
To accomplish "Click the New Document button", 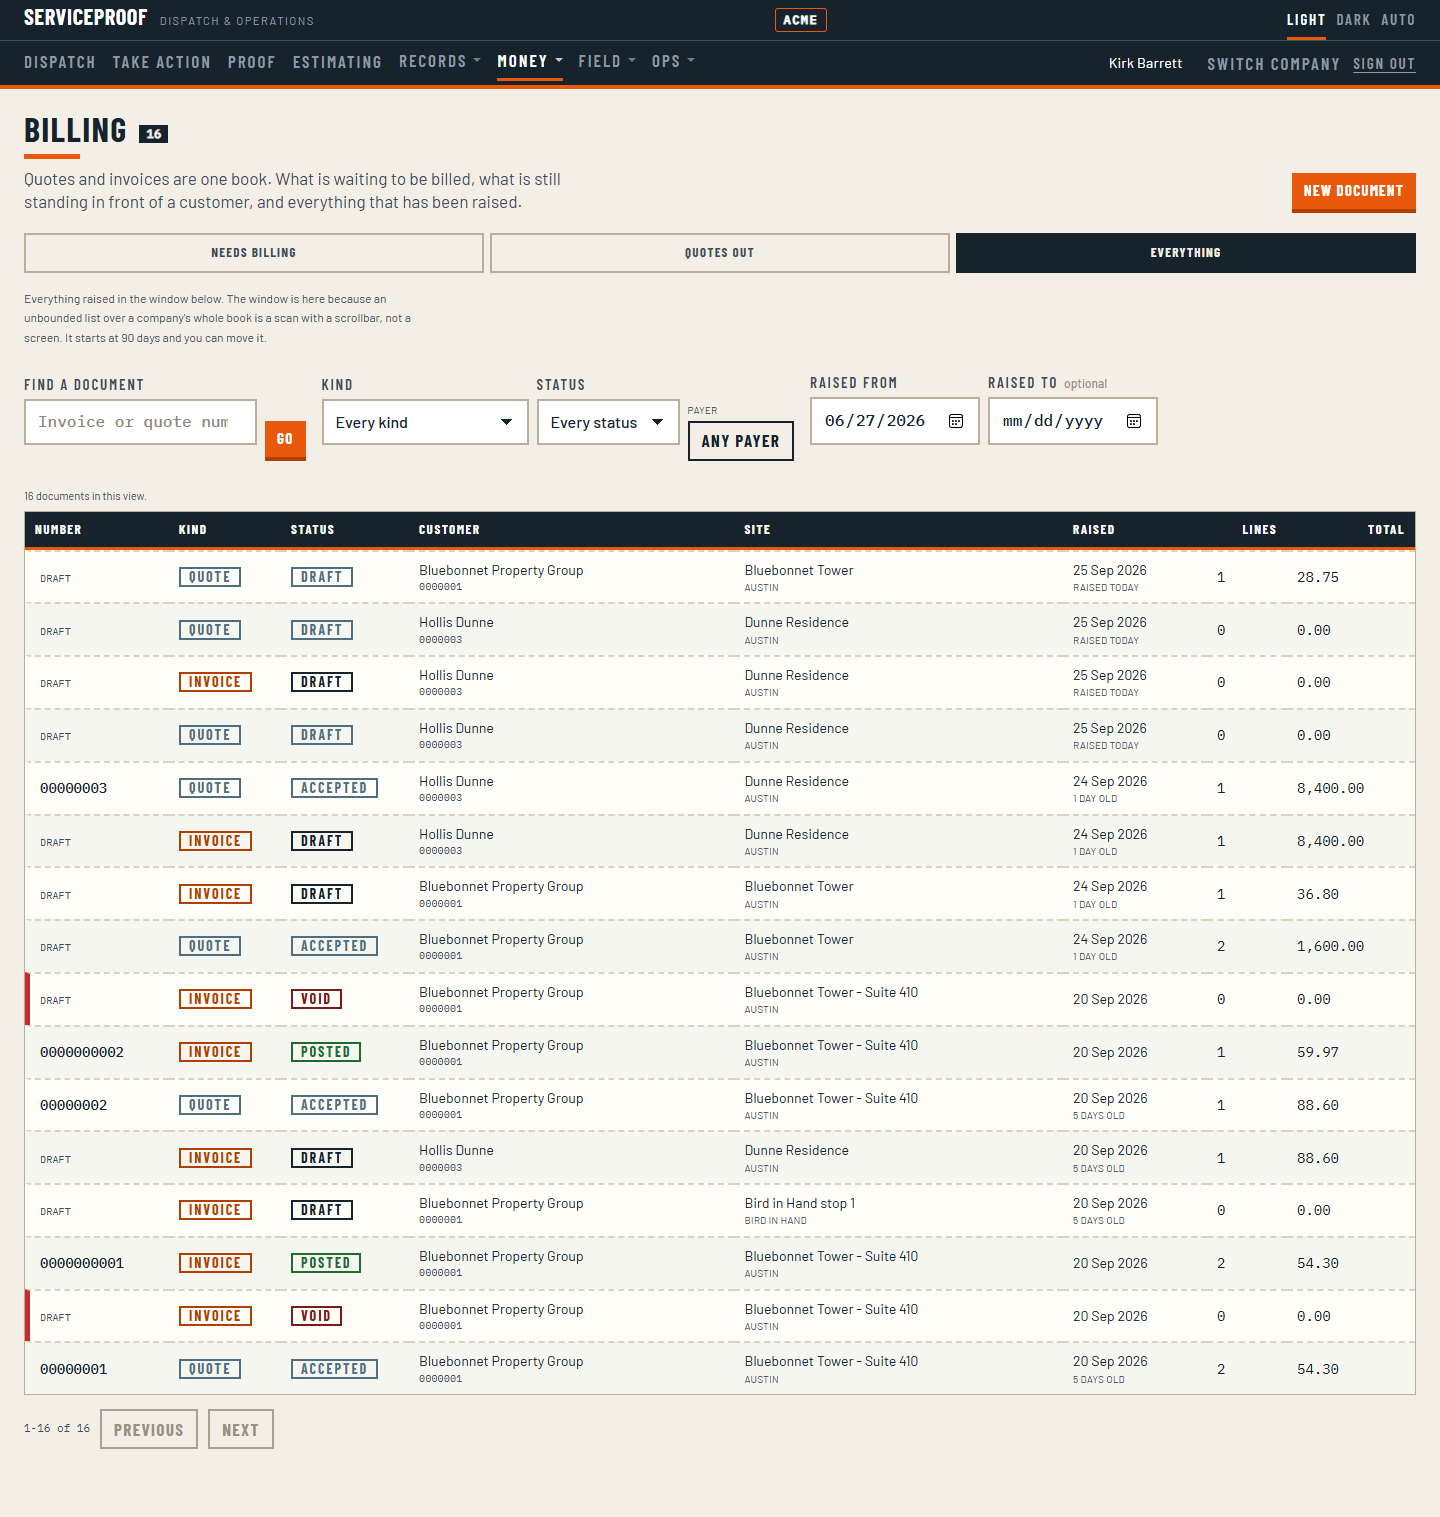I will point(1354,191).
